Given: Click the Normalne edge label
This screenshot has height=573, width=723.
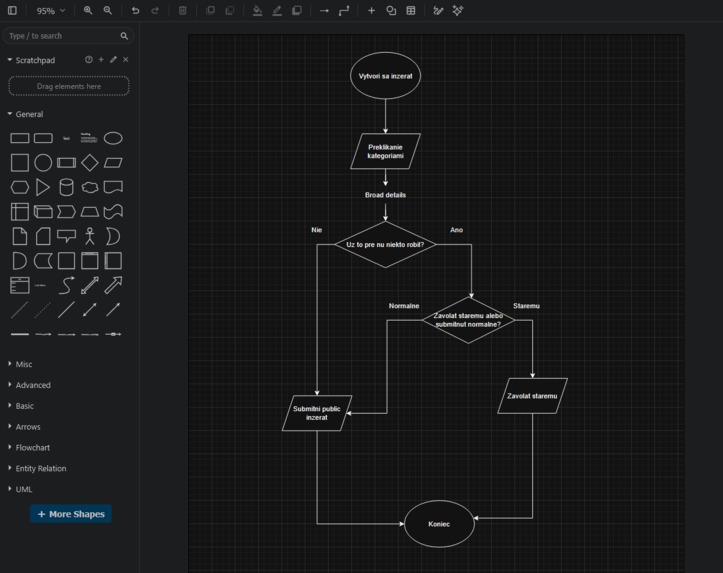Looking at the screenshot, I should pos(404,306).
